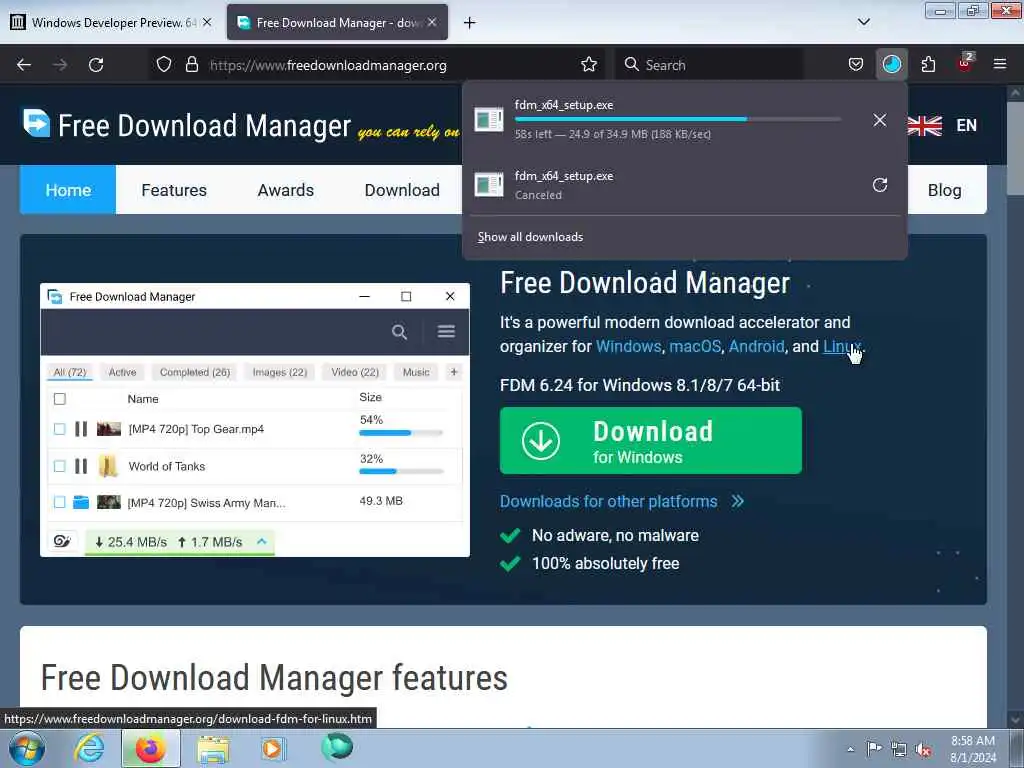Bookmark this page with star icon

[588, 65]
